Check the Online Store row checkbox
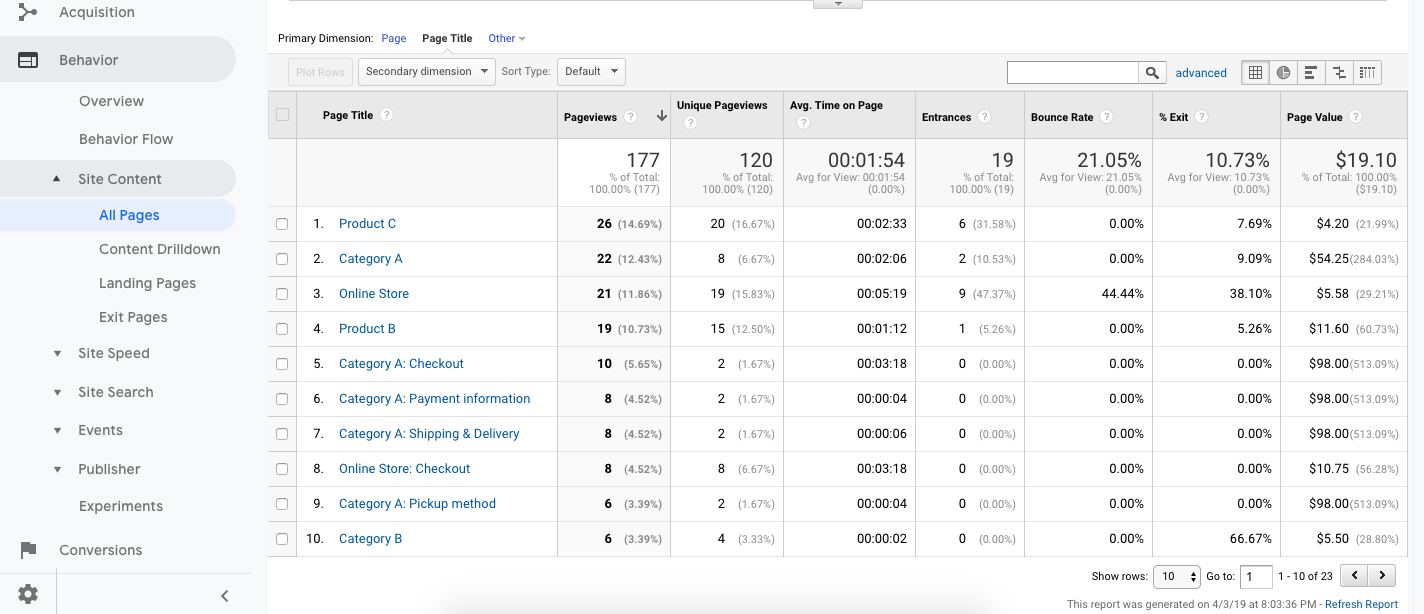 tap(282, 294)
